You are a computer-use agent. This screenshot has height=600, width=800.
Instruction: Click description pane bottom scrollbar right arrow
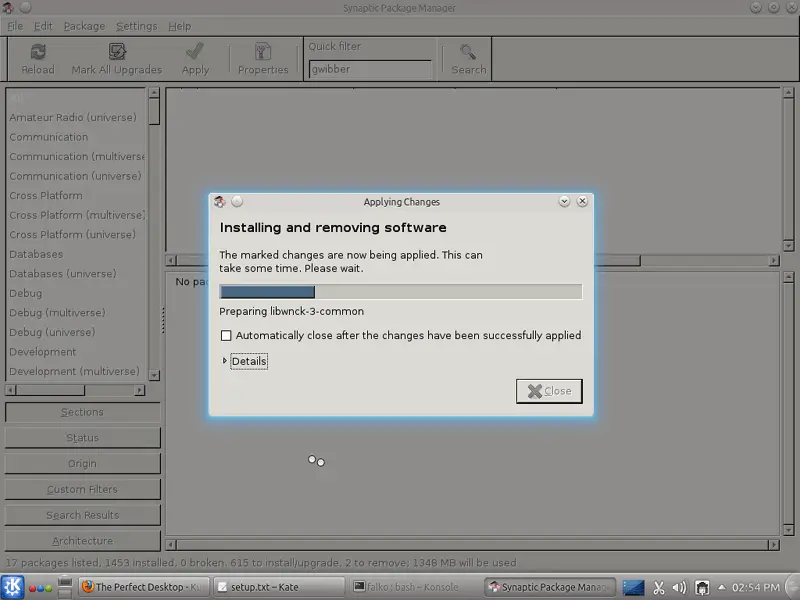773,545
